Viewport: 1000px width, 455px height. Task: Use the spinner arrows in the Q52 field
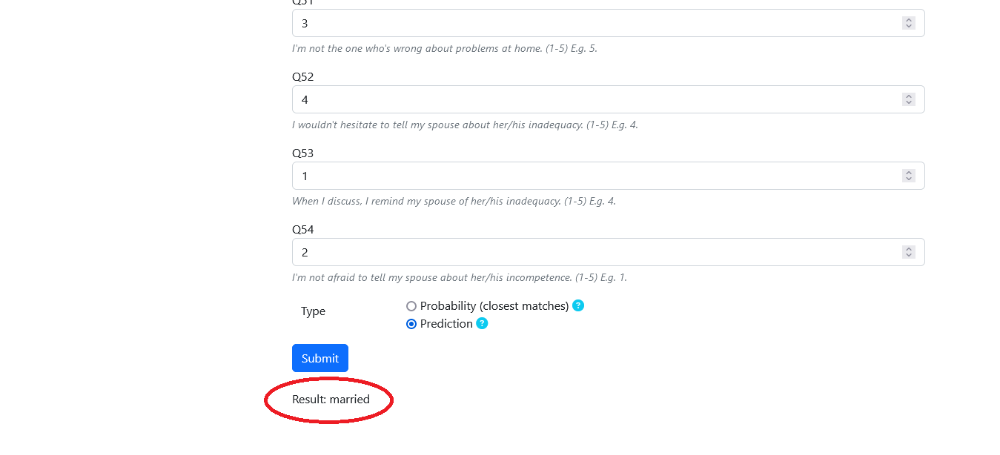coord(908,100)
